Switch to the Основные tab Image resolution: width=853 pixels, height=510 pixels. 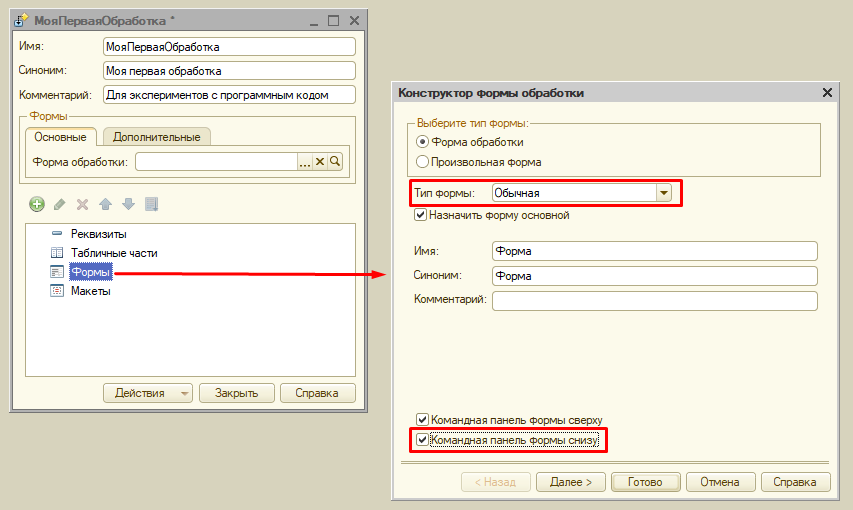[60, 137]
